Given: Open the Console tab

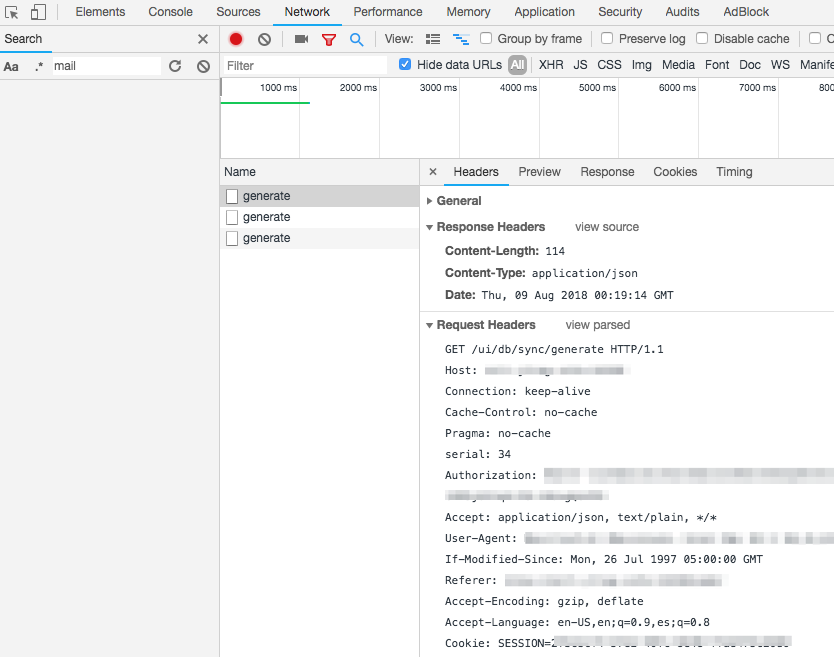Looking at the screenshot, I should 170,12.
